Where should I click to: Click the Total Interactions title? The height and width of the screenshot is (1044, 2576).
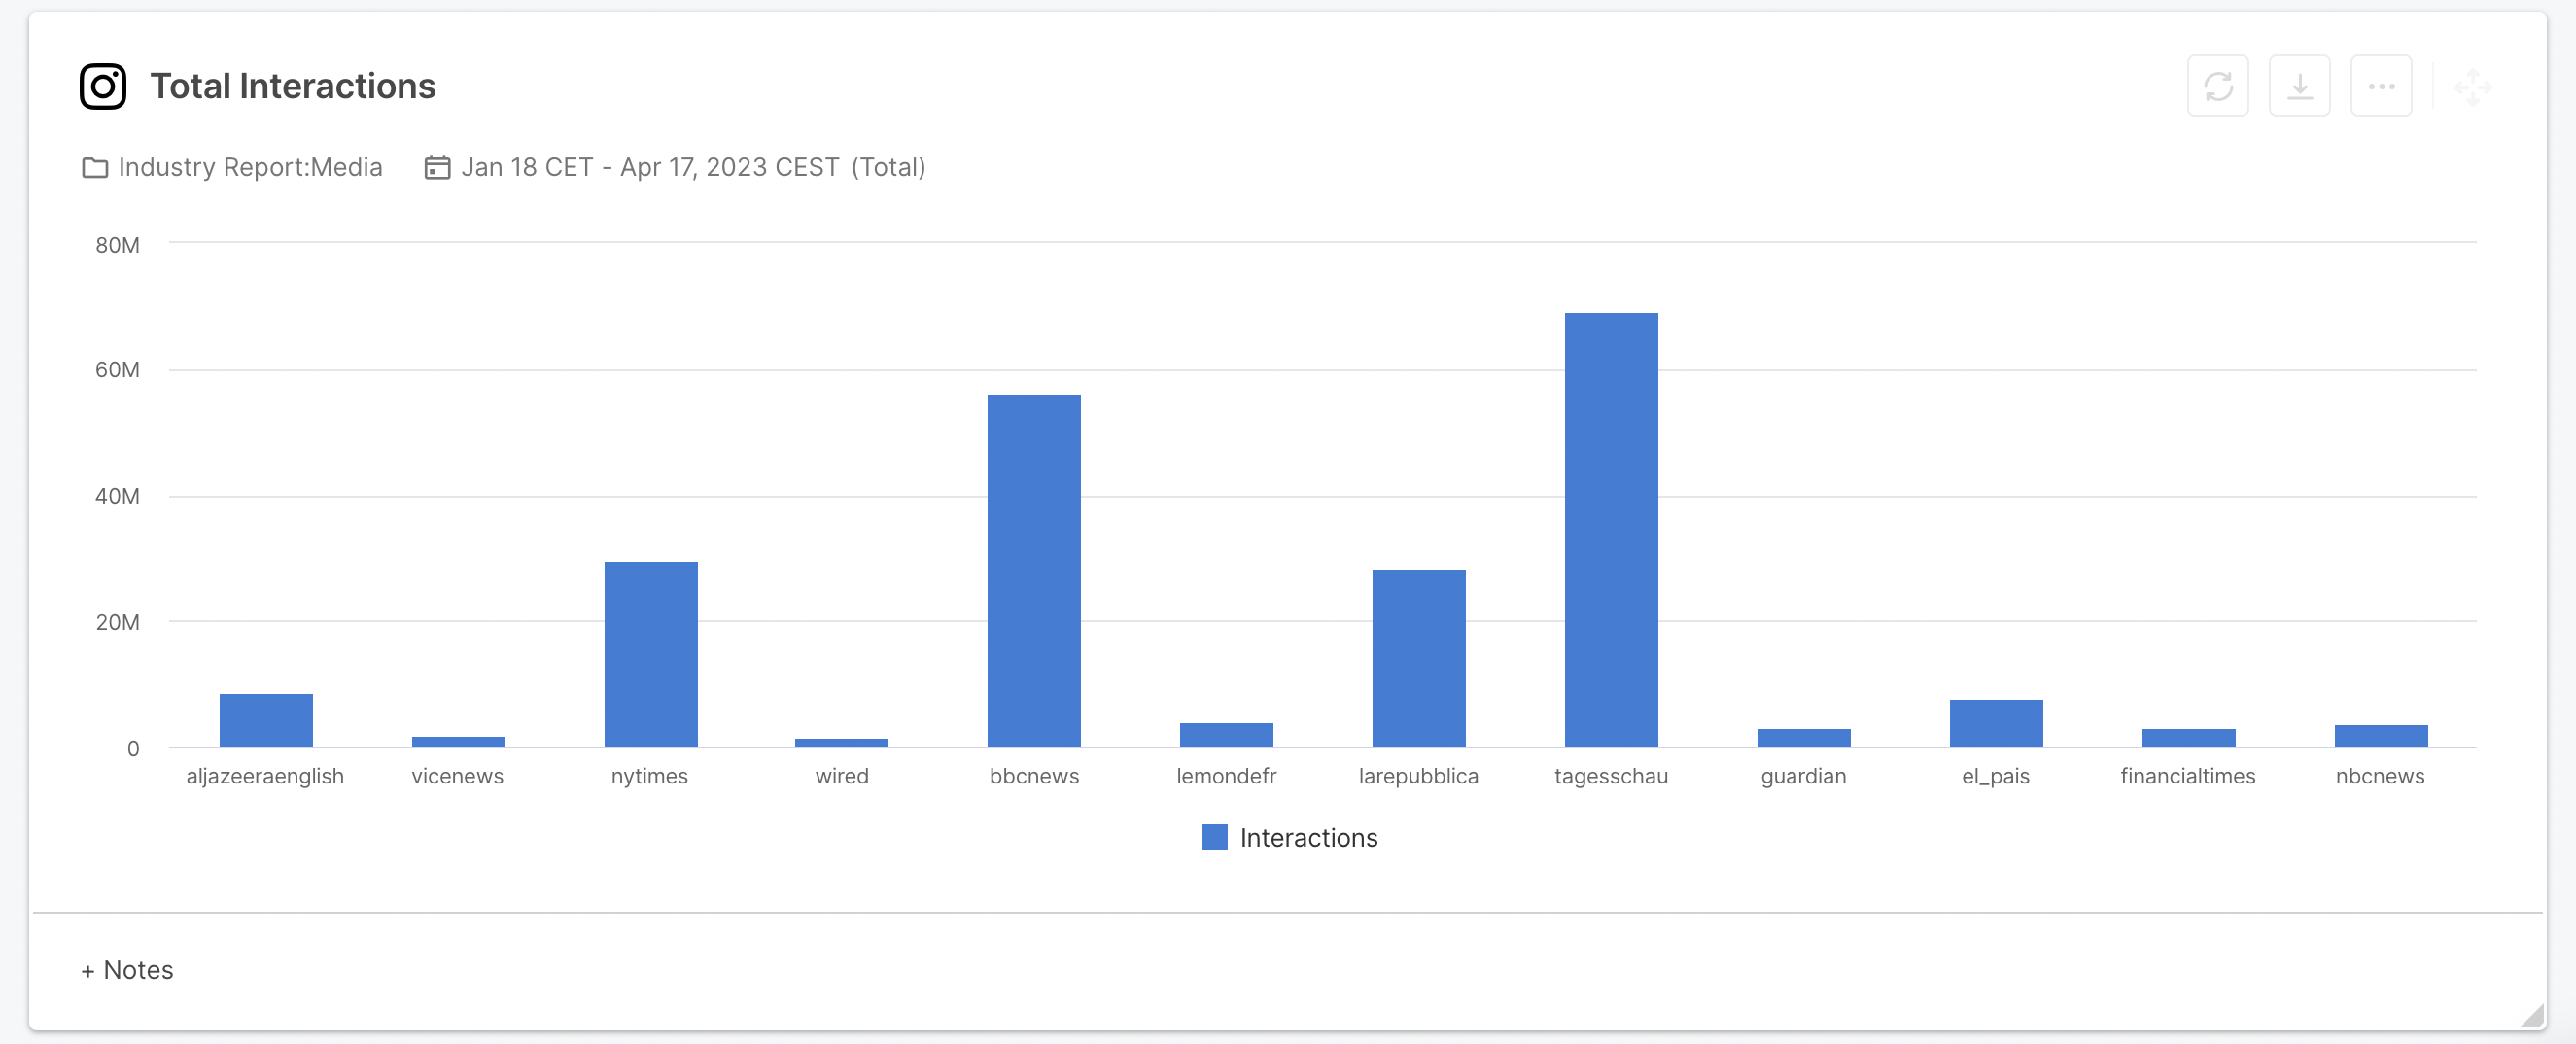pyautogui.click(x=293, y=86)
